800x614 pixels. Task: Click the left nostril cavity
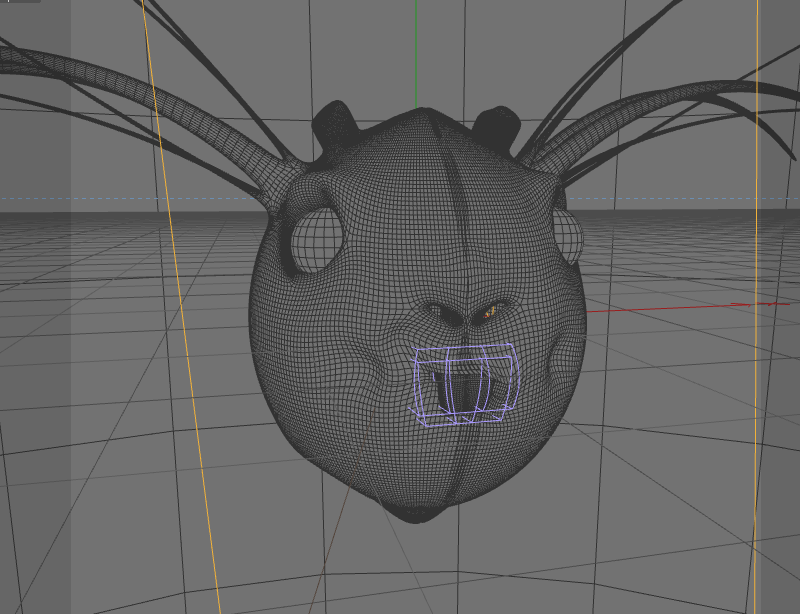coord(445,314)
